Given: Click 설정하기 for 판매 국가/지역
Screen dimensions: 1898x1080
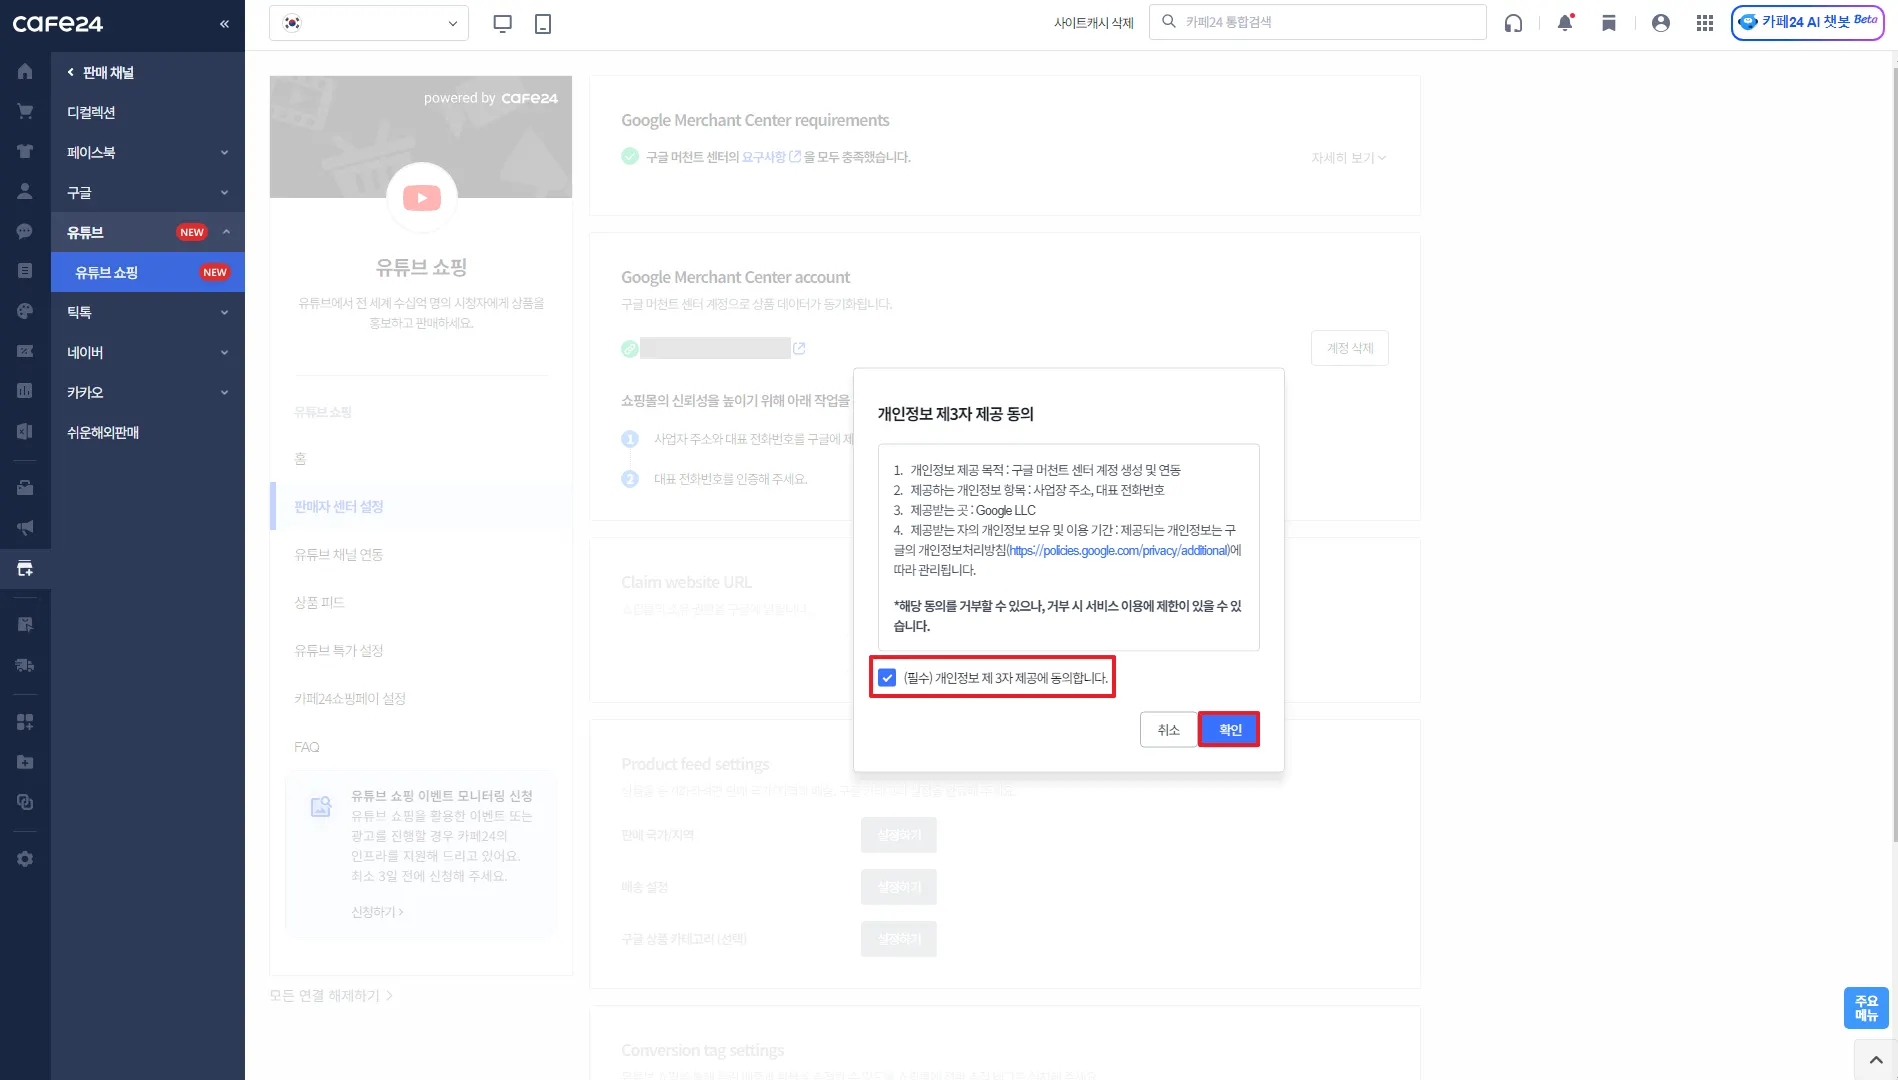Looking at the screenshot, I should [899, 835].
